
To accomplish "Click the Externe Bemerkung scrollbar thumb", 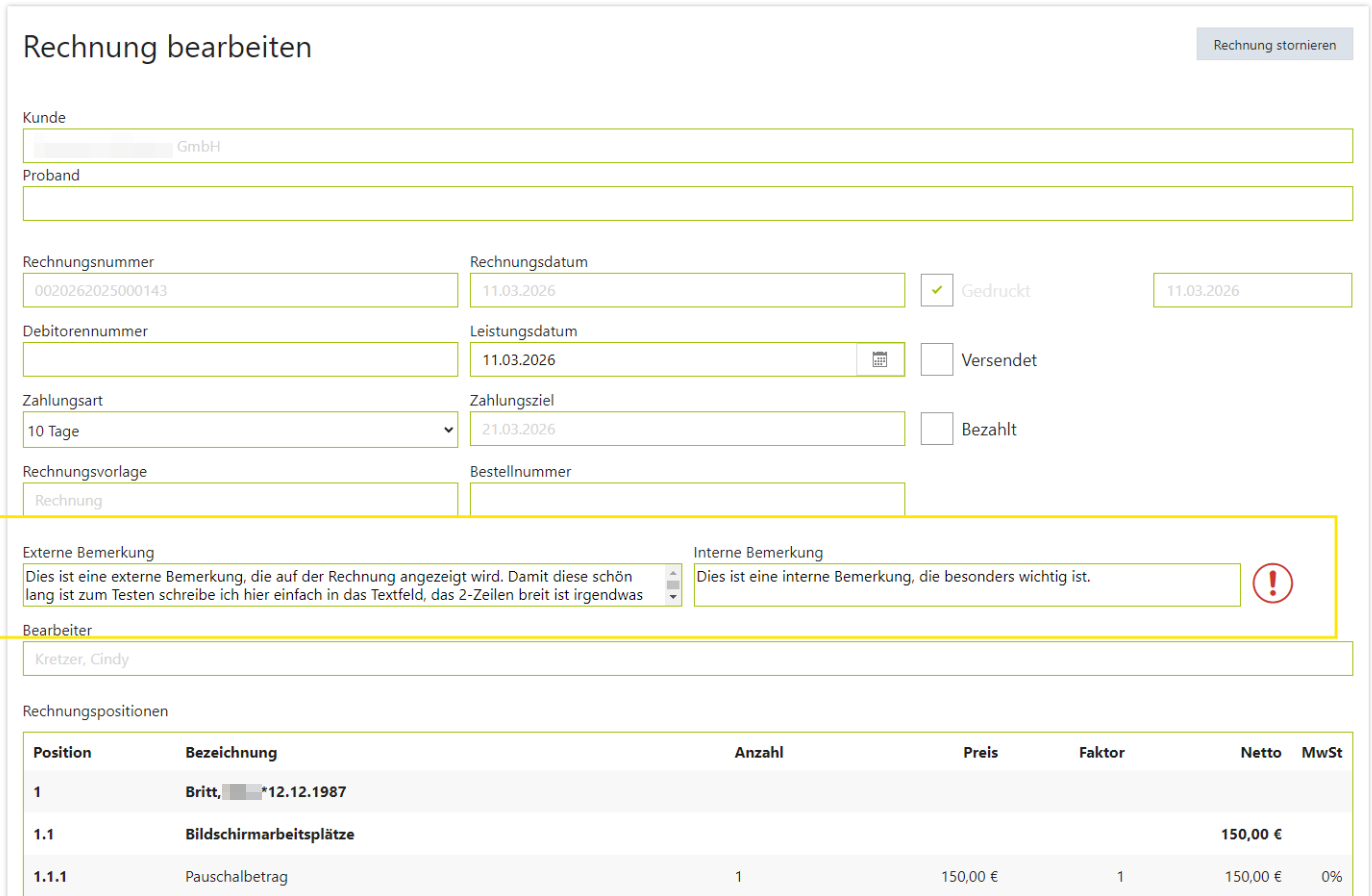I will tap(673, 584).
